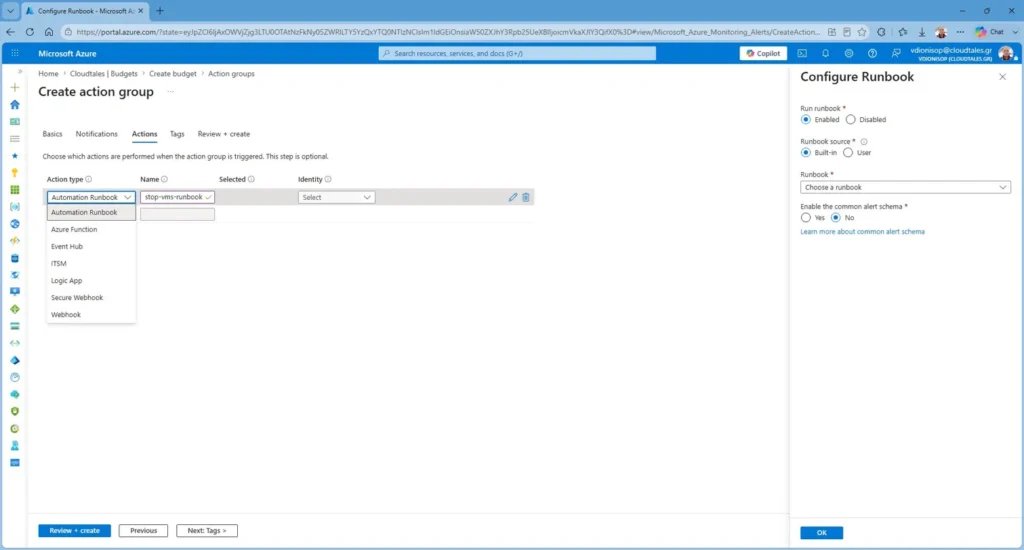Select Enabled for Run runbook

point(806,120)
